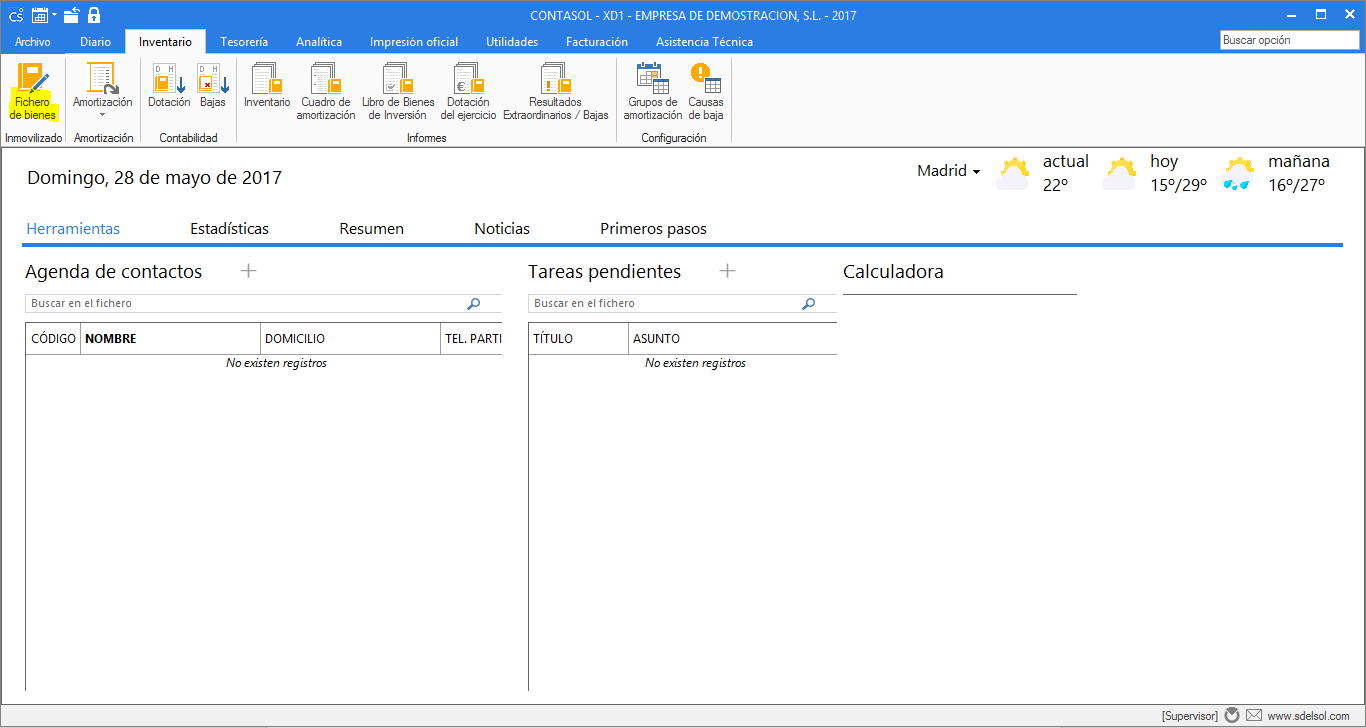Add a pending task with the plus icon
This screenshot has height=728, width=1366.
pos(728,271)
